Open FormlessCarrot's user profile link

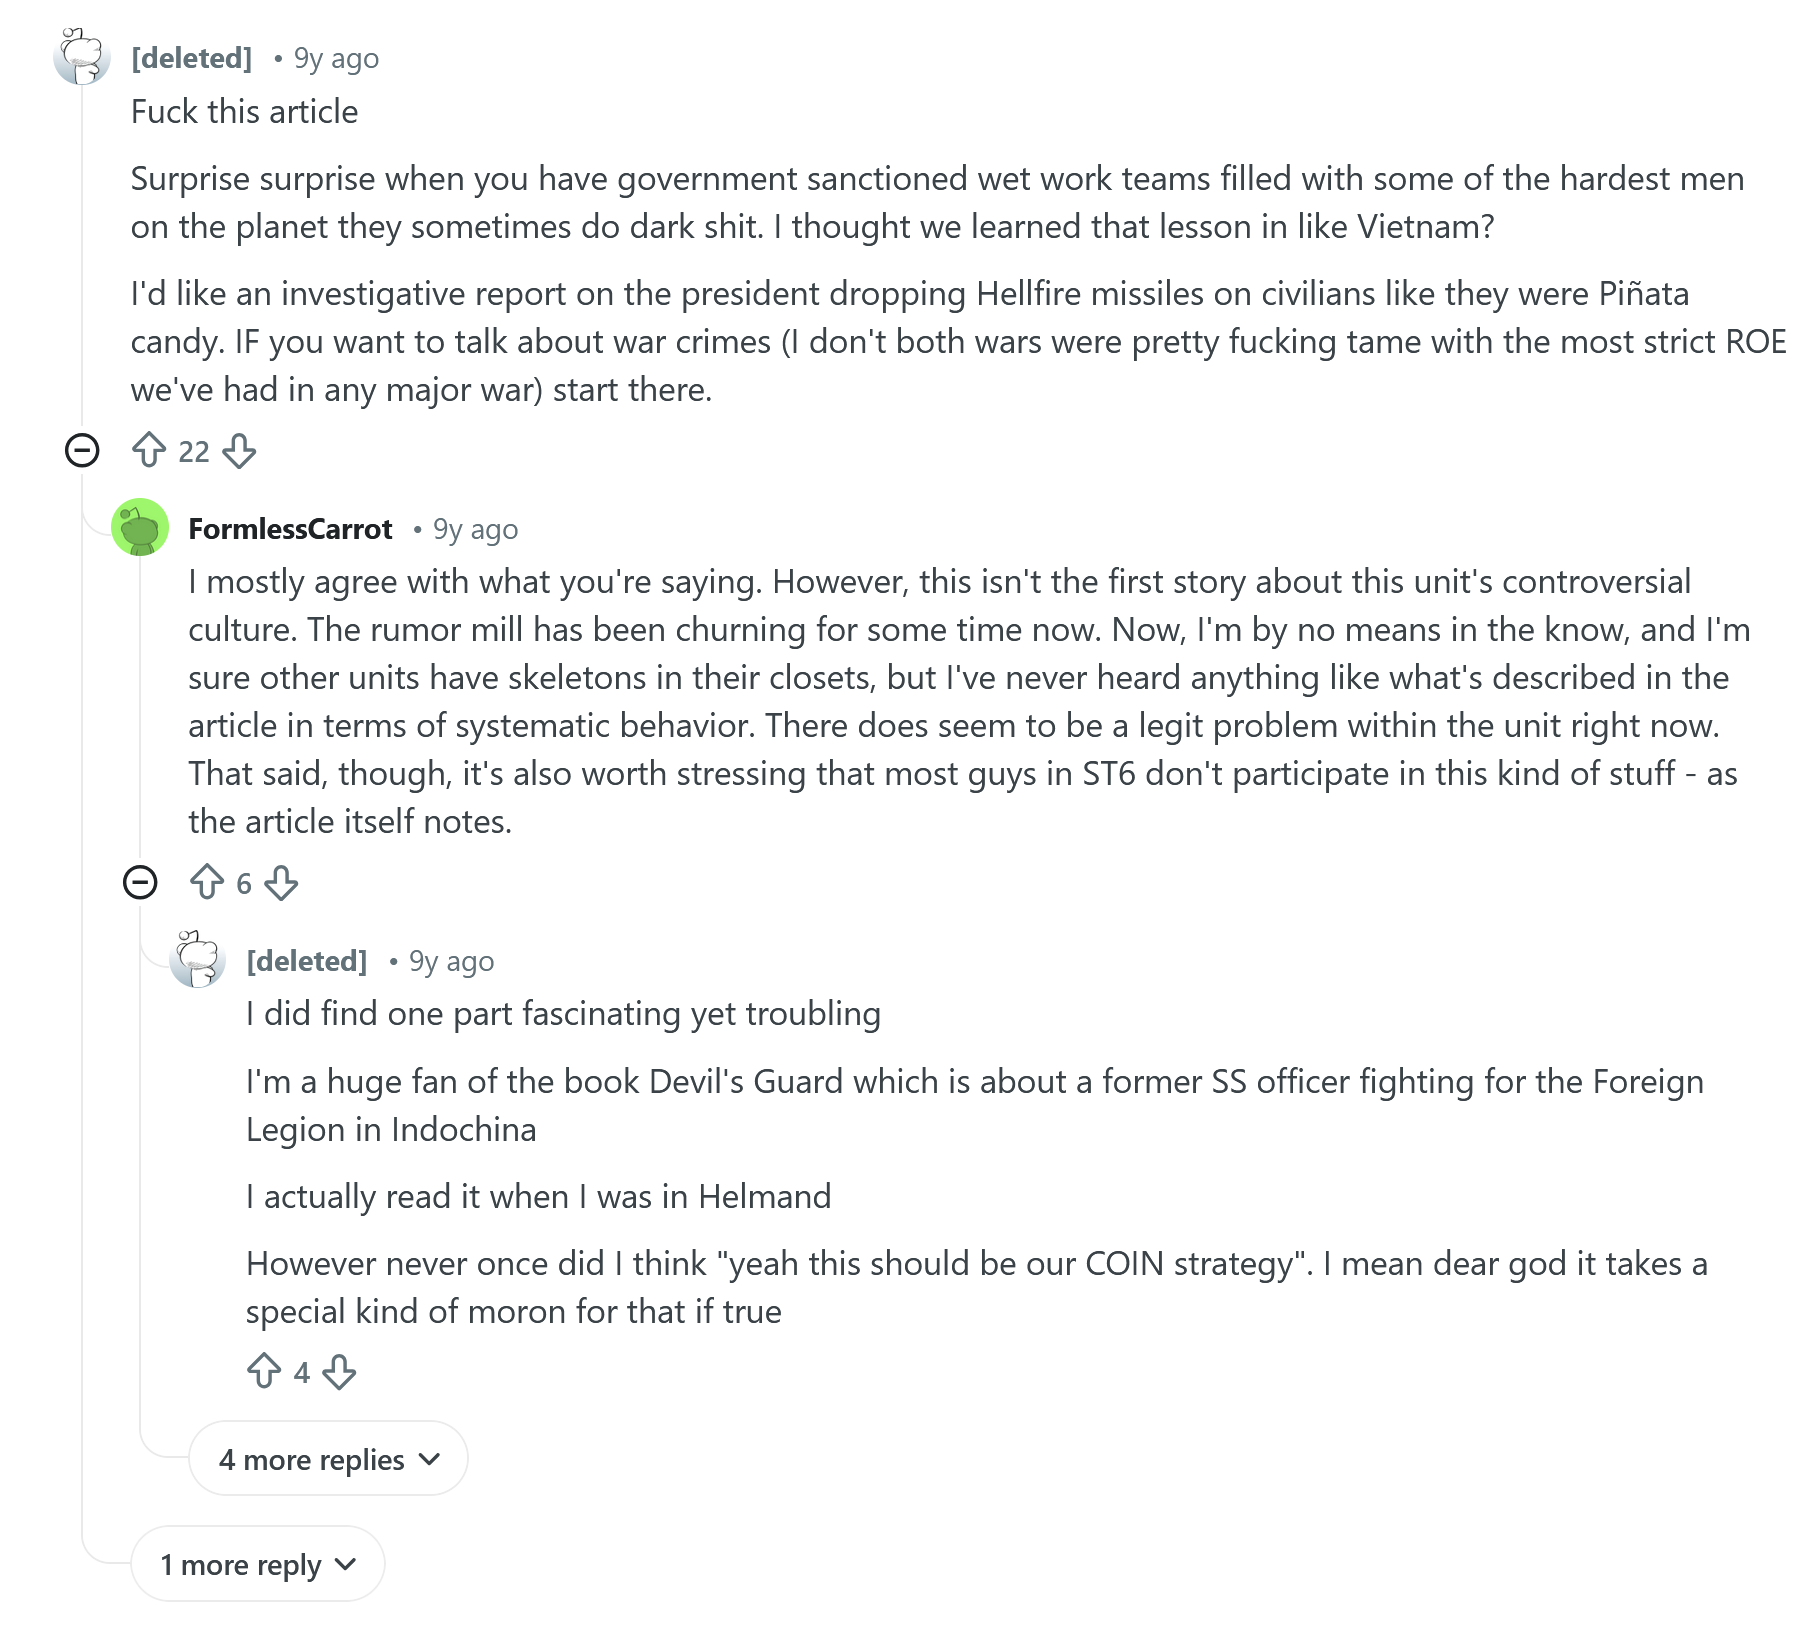pyautogui.click(x=290, y=529)
